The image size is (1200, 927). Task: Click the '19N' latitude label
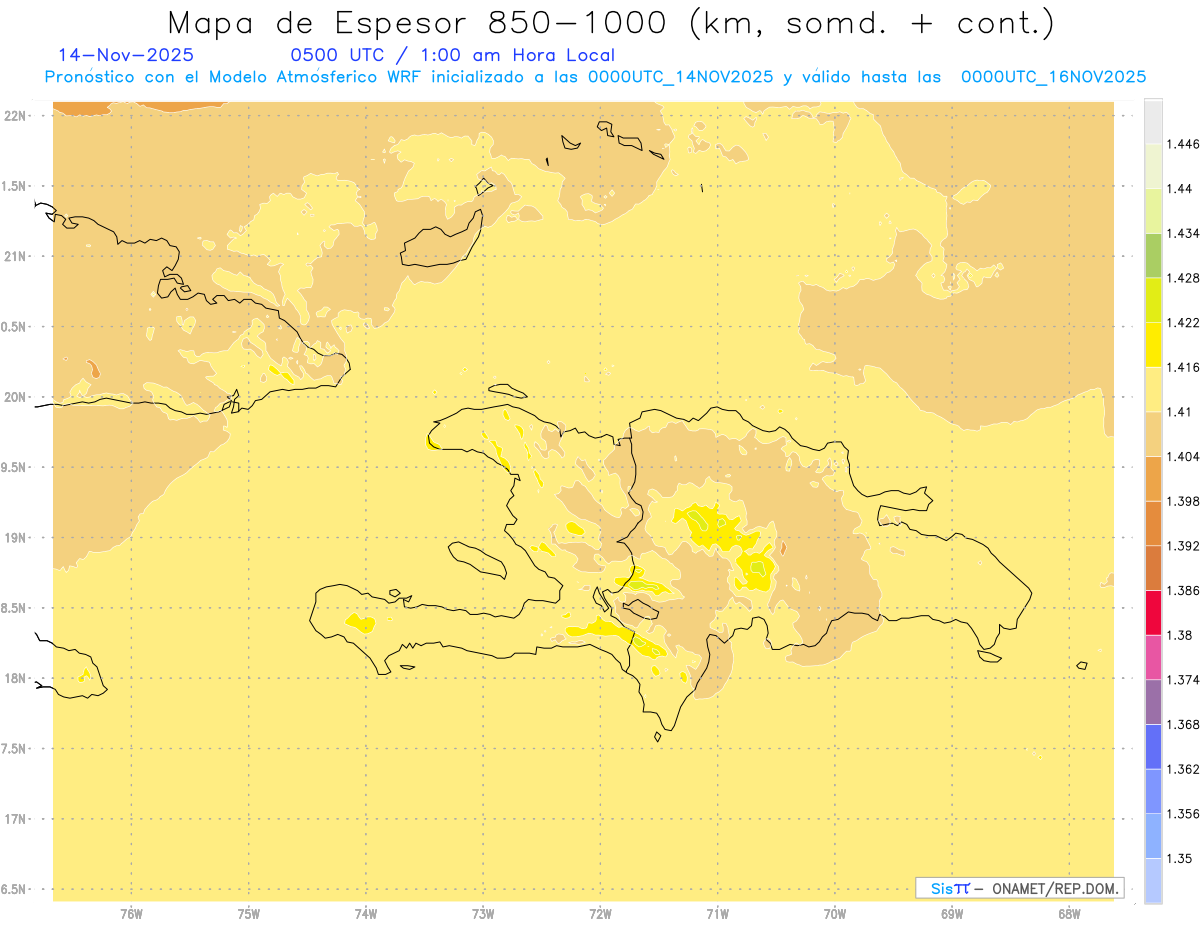pyautogui.click(x=15, y=538)
